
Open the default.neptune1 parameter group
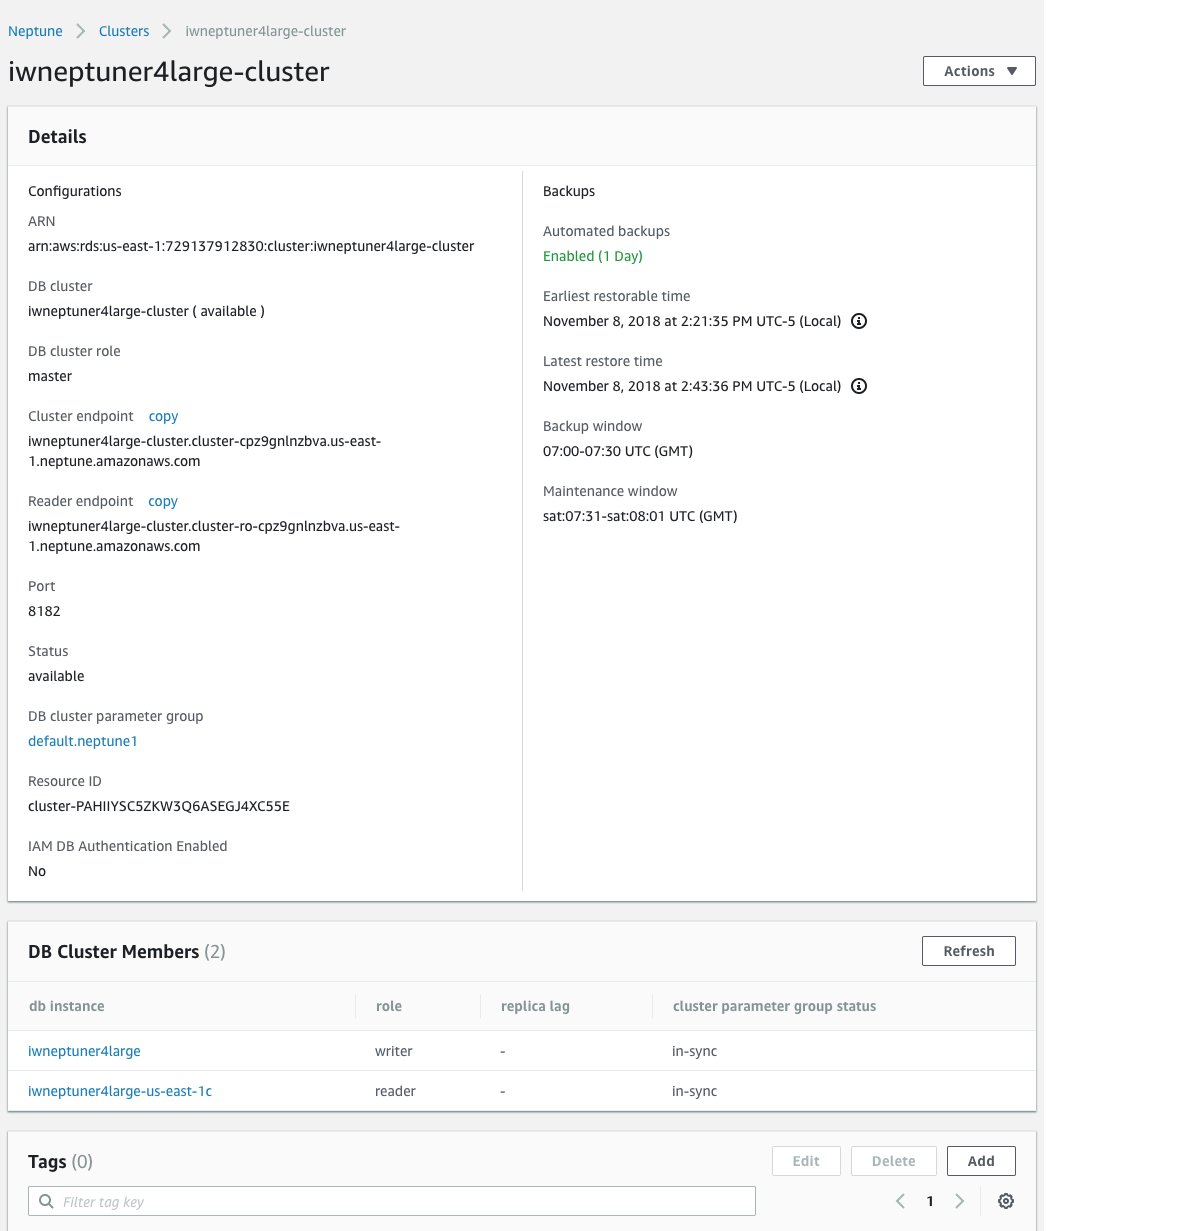[x=83, y=741]
